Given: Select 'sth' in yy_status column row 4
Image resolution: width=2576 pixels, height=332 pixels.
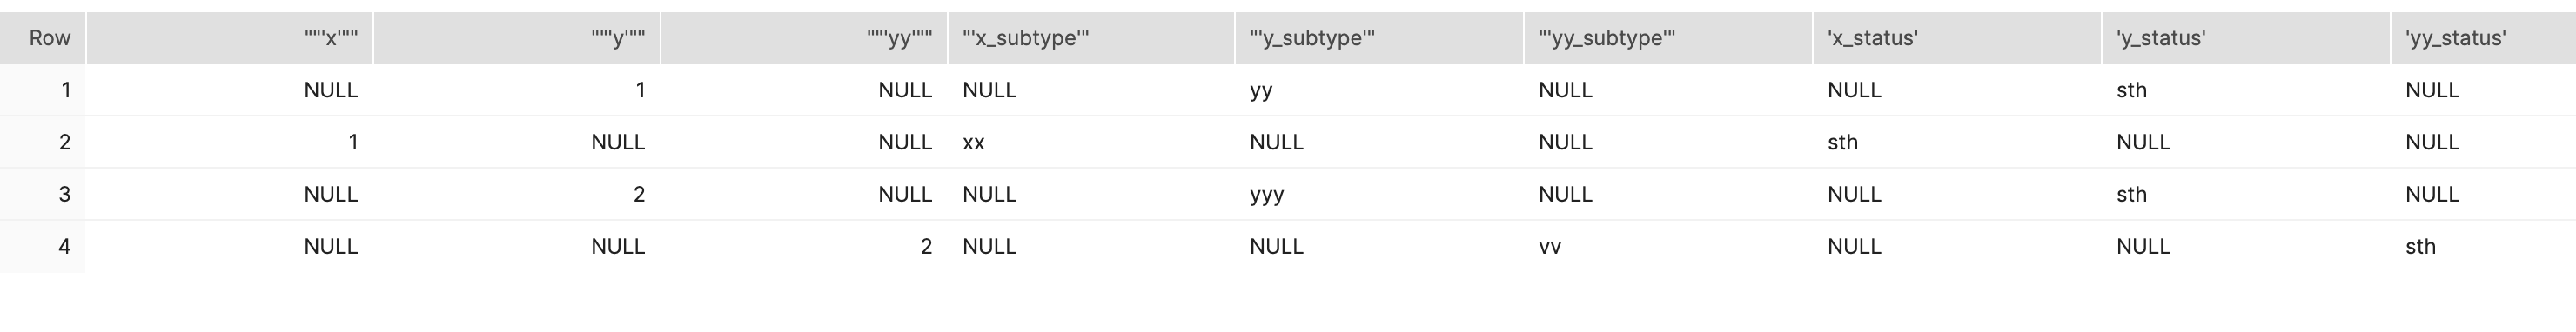Looking at the screenshot, I should [2421, 246].
